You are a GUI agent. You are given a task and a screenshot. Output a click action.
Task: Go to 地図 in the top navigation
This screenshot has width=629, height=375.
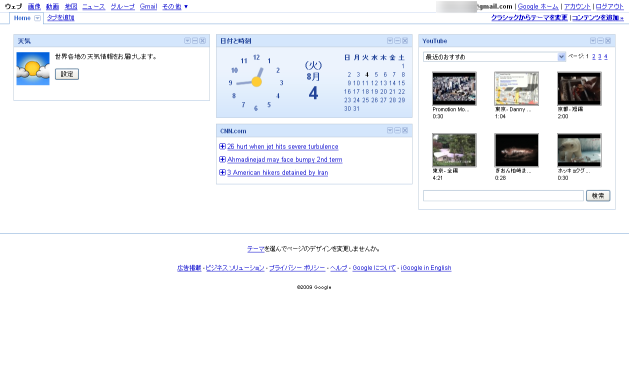point(71,6)
